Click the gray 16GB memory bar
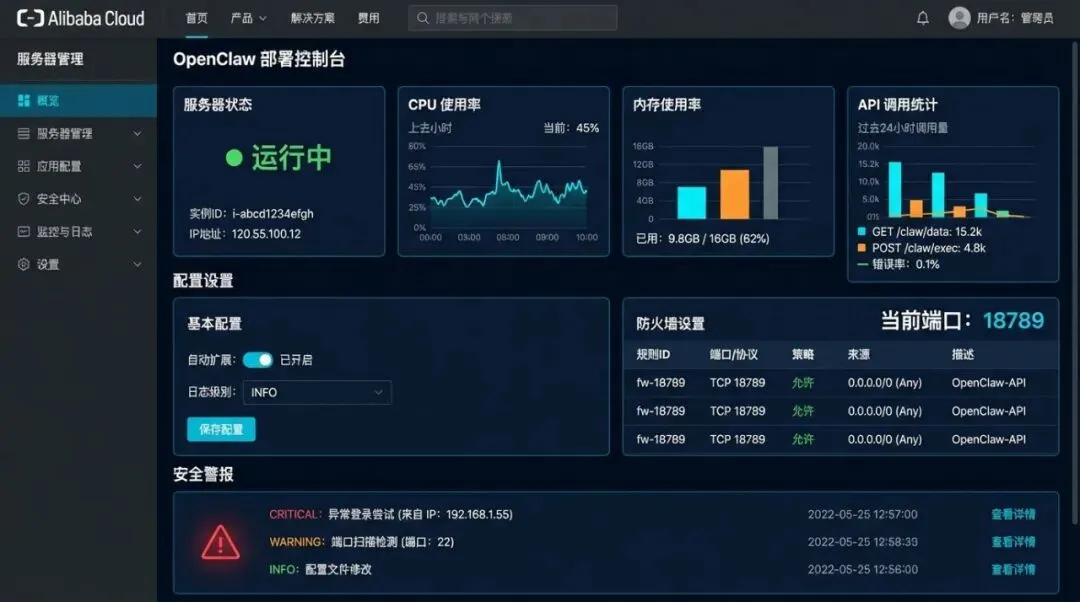Image resolution: width=1080 pixels, height=602 pixels. (x=770, y=183)
